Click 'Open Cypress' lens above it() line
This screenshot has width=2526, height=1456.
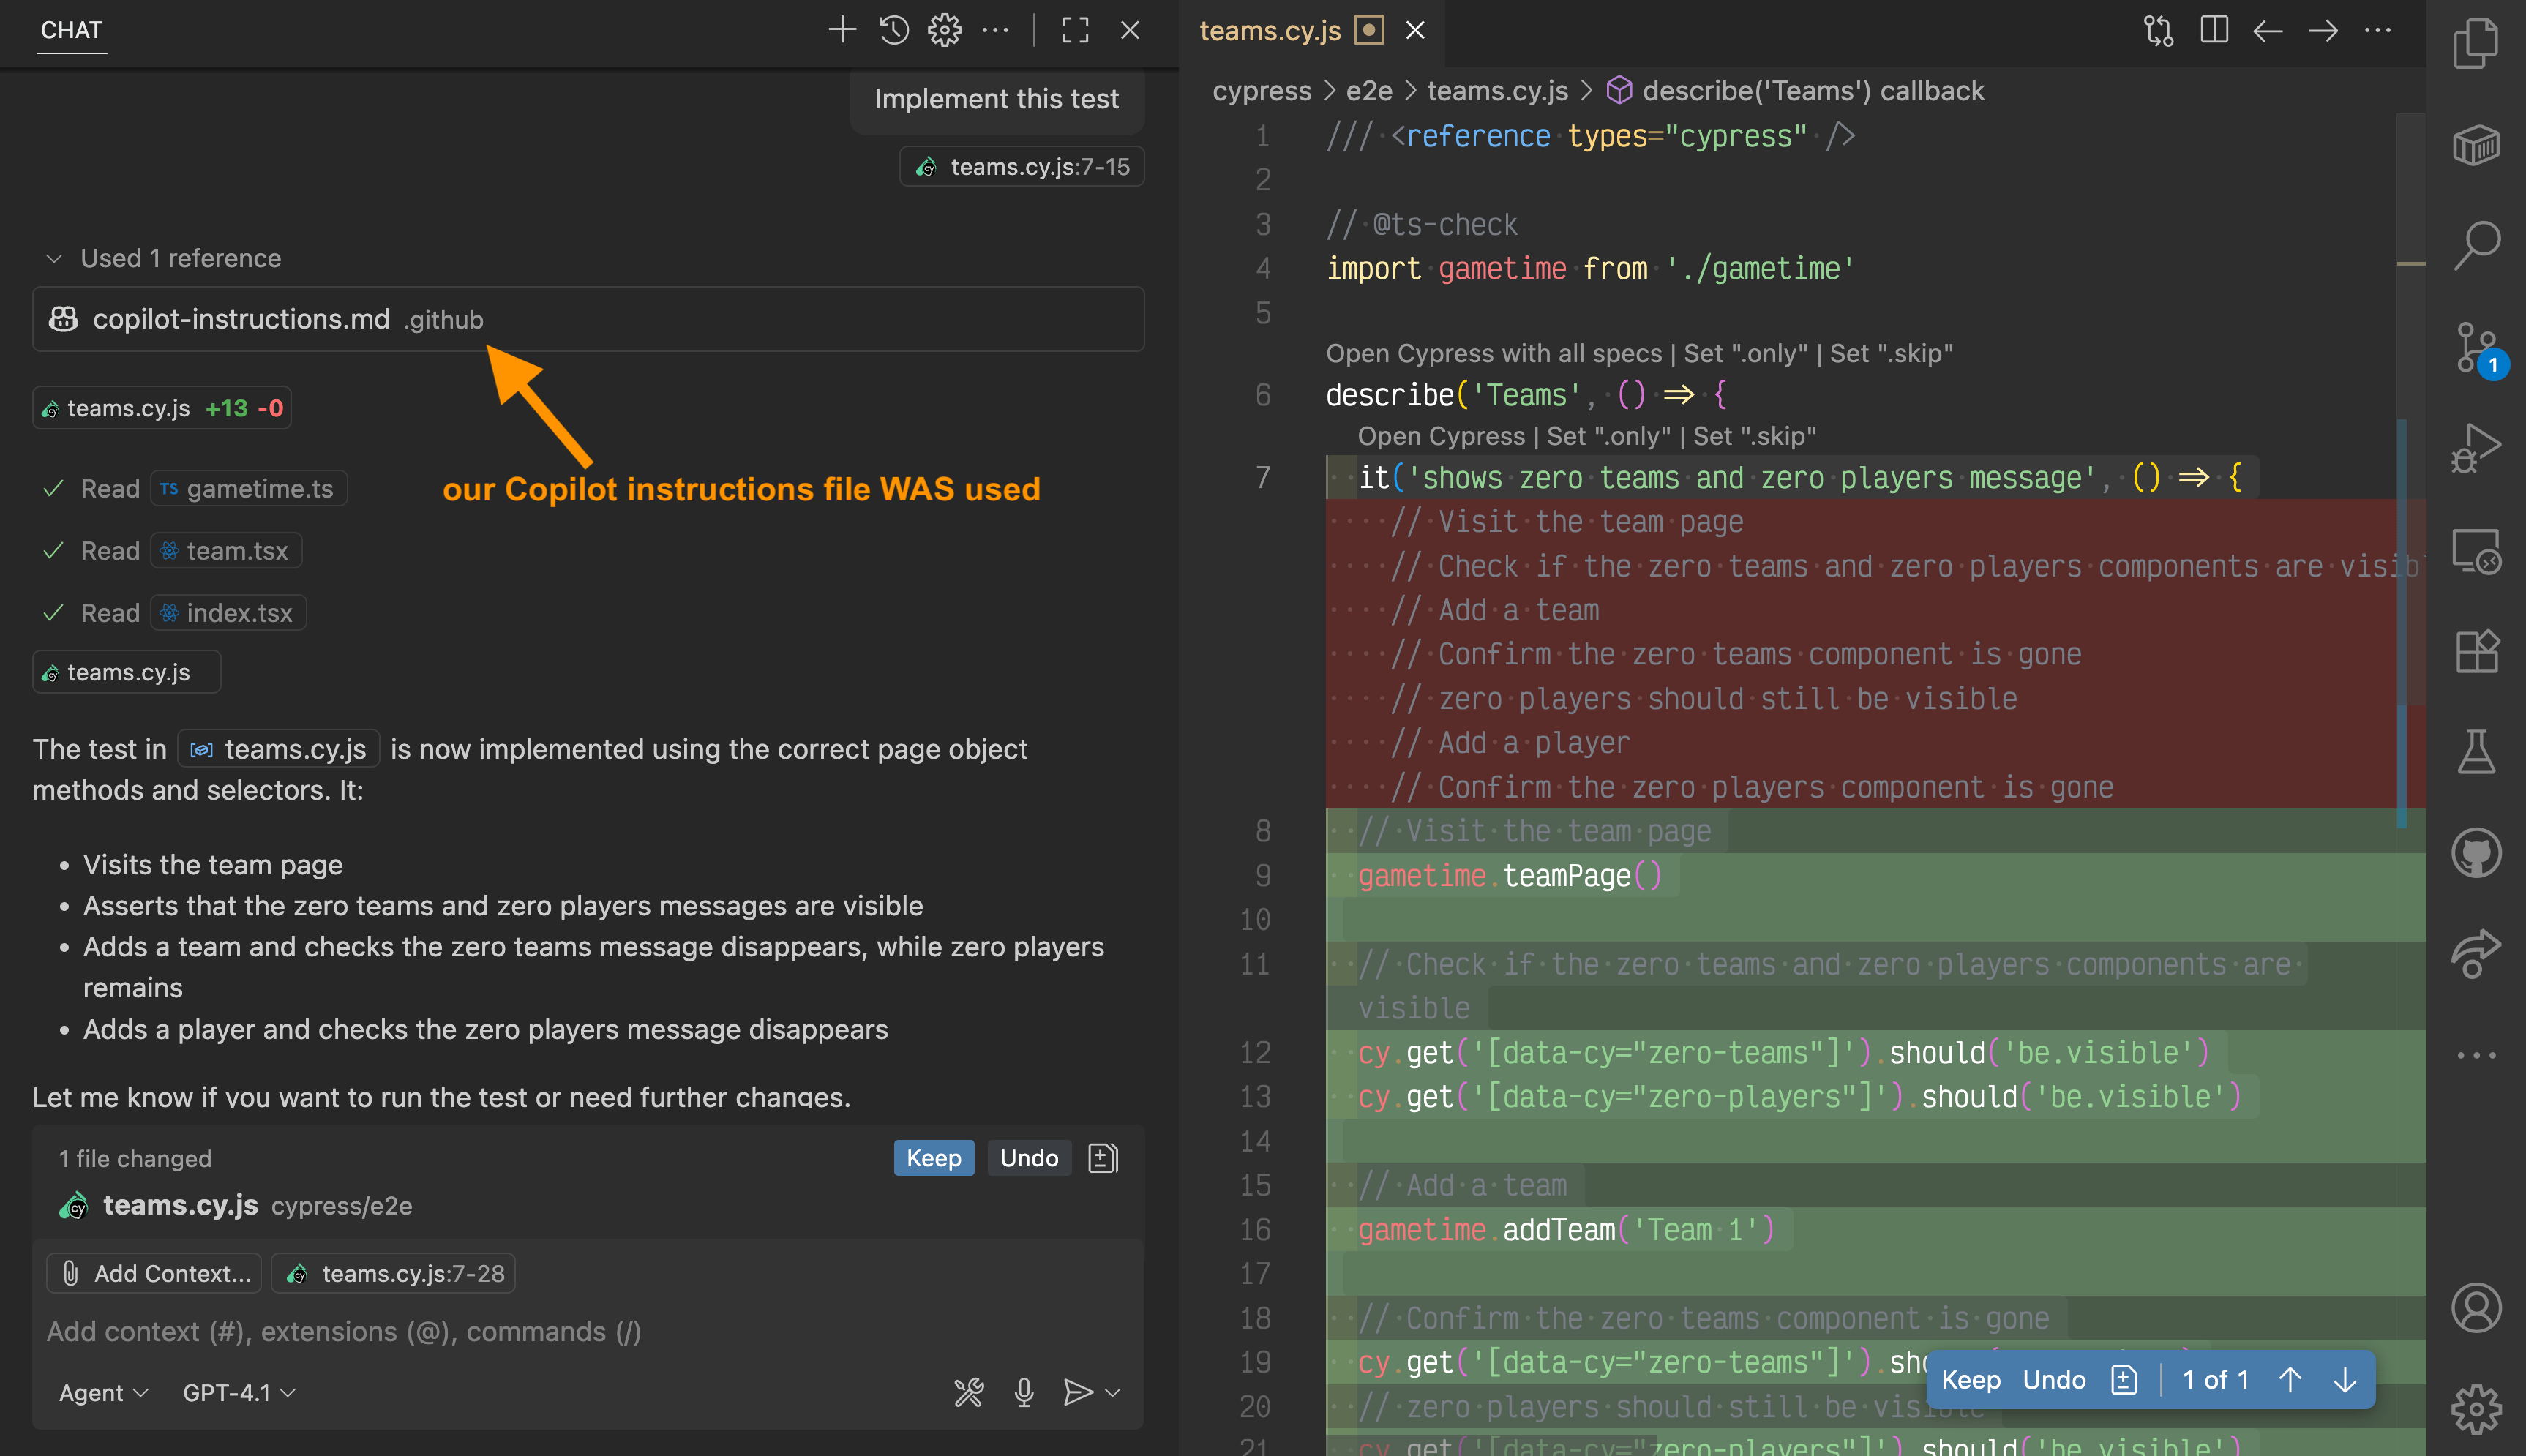point(1441,436)
